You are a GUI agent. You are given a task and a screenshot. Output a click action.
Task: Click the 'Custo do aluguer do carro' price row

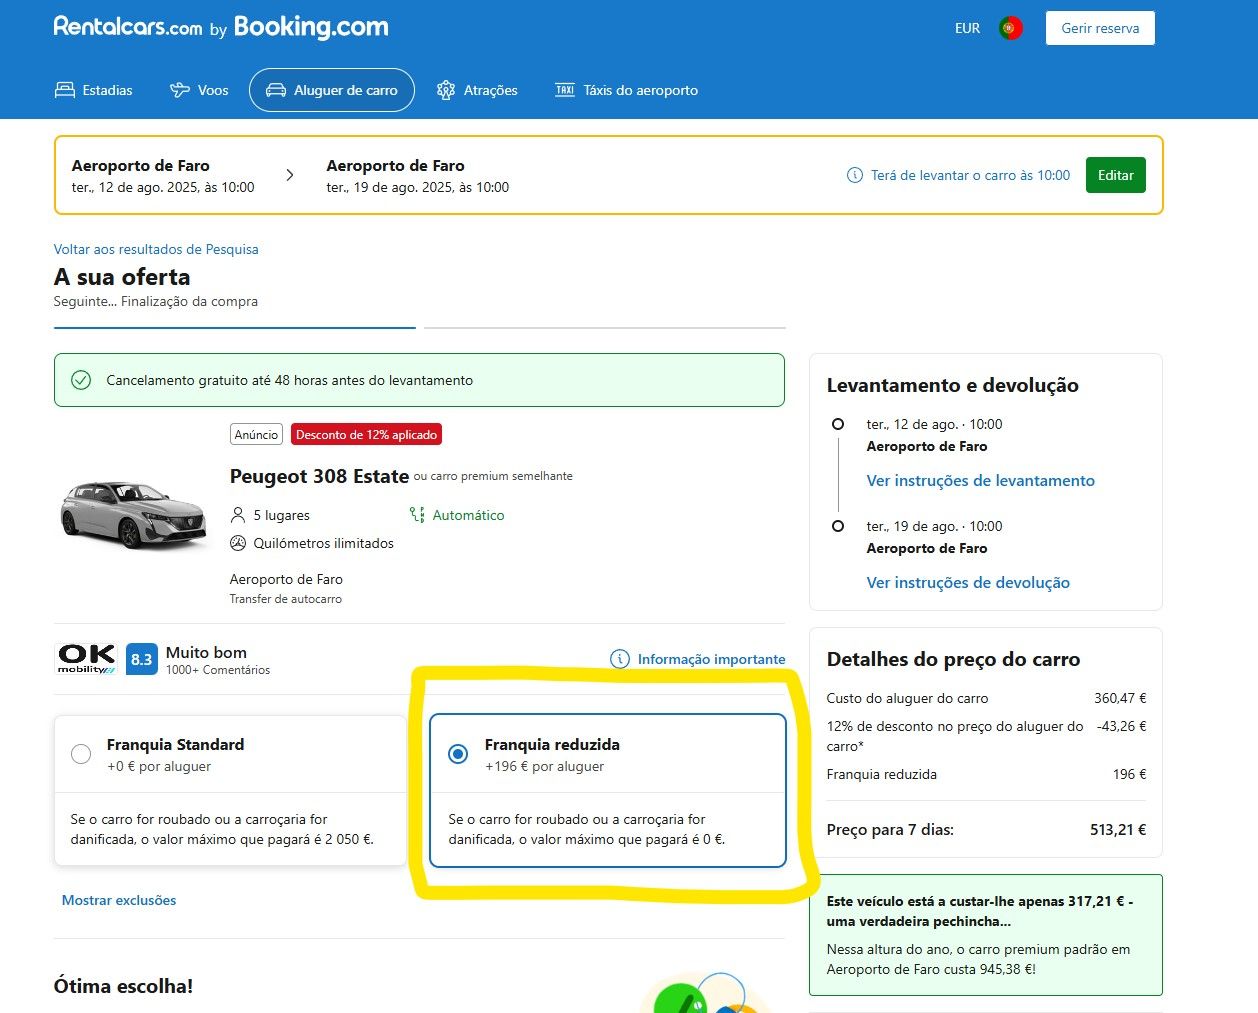(986, 698)
